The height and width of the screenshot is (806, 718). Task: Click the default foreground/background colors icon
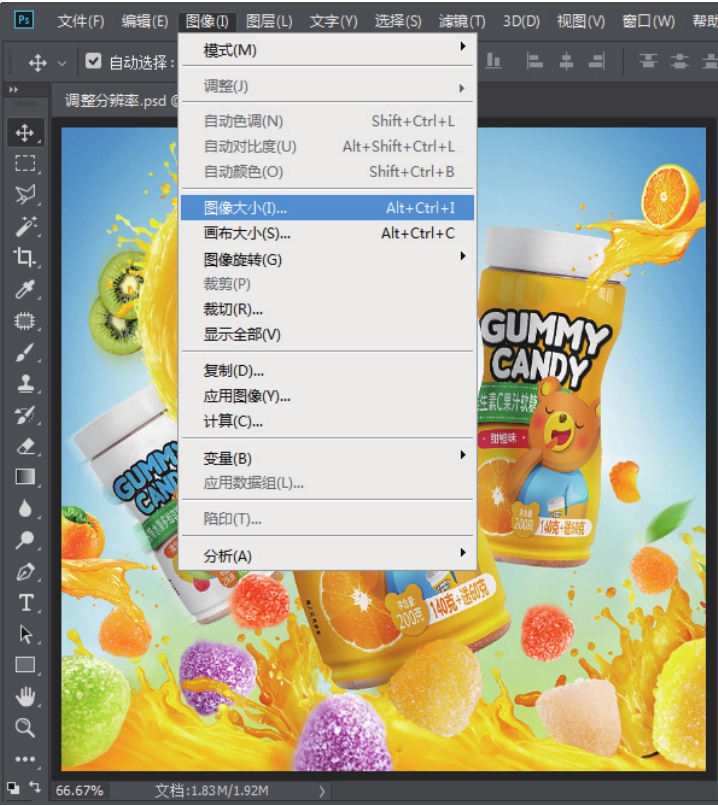[13, 787]
